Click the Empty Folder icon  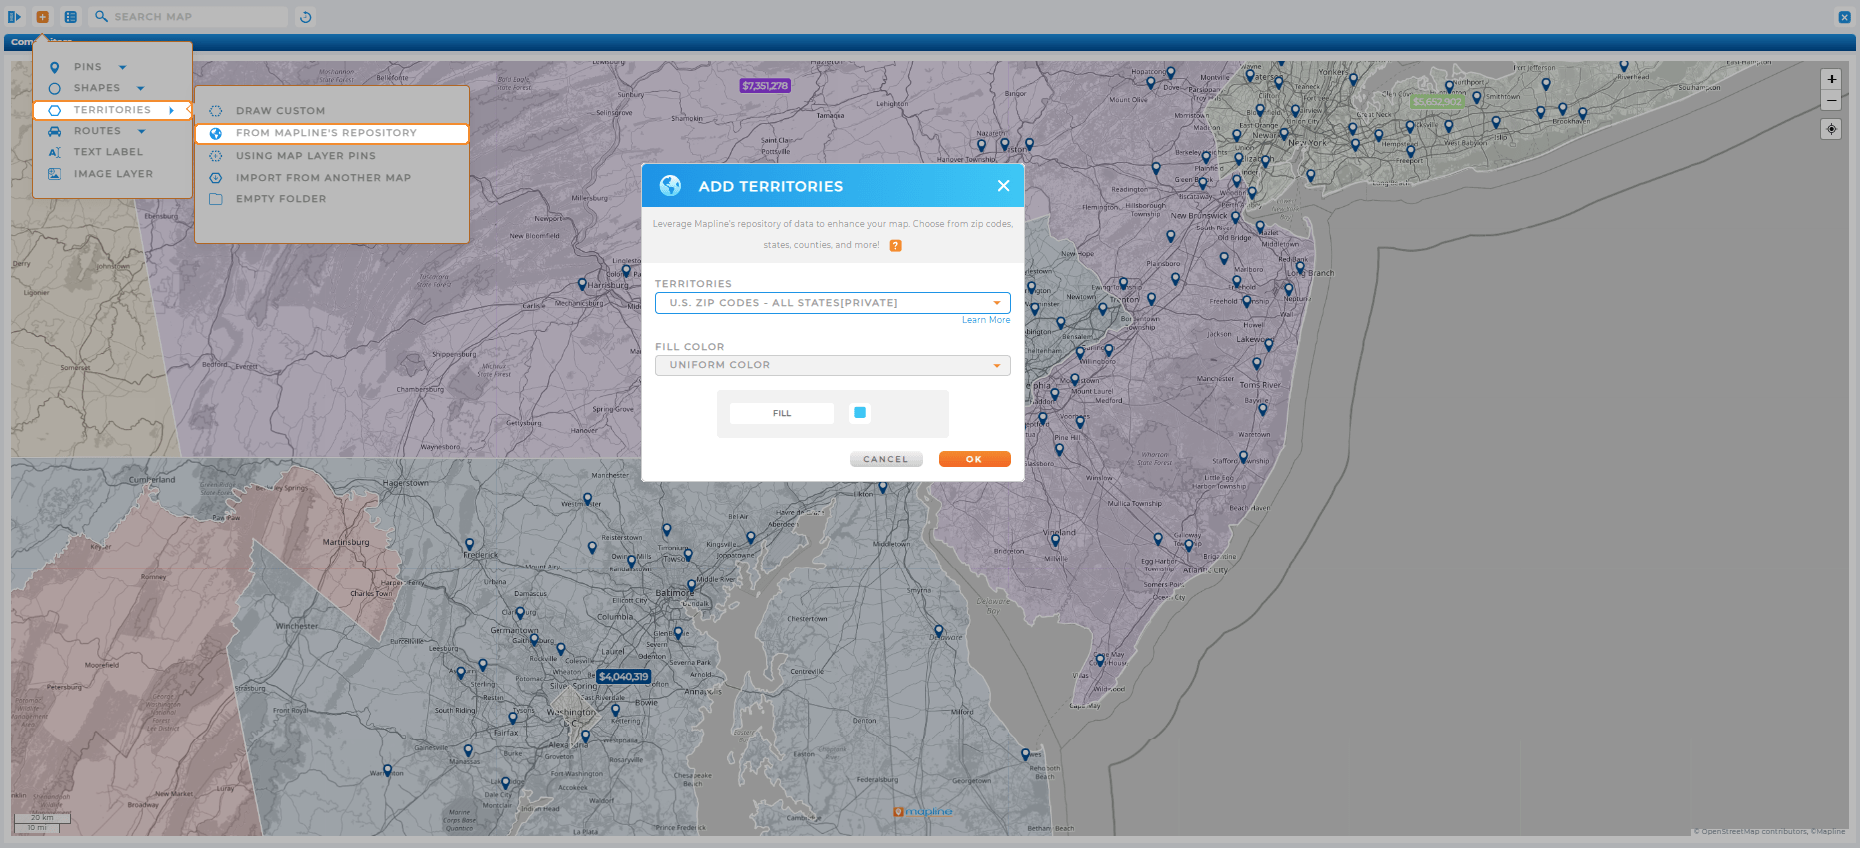[216, 199]
